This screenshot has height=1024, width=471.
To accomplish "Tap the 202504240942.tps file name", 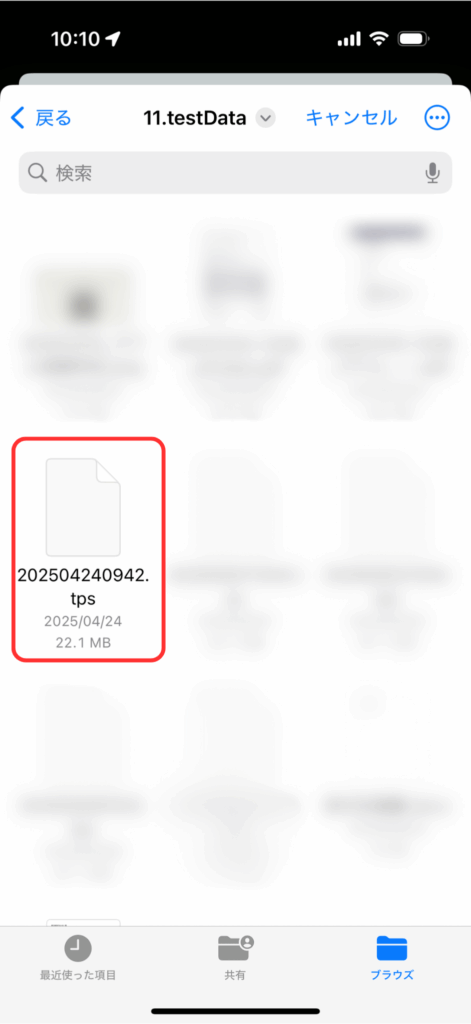I will (x=83, y=586).
